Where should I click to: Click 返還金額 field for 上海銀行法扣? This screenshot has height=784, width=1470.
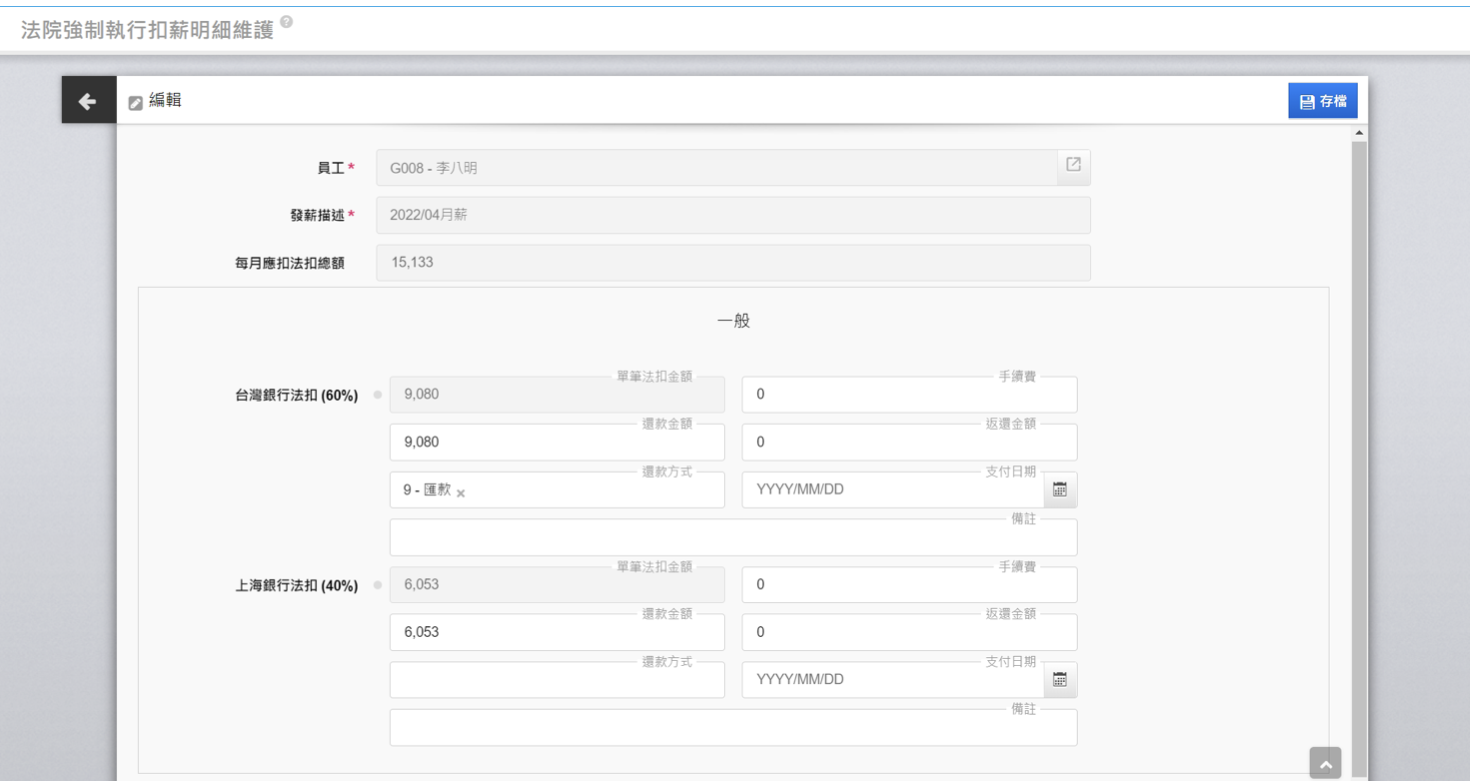point(909,632)
